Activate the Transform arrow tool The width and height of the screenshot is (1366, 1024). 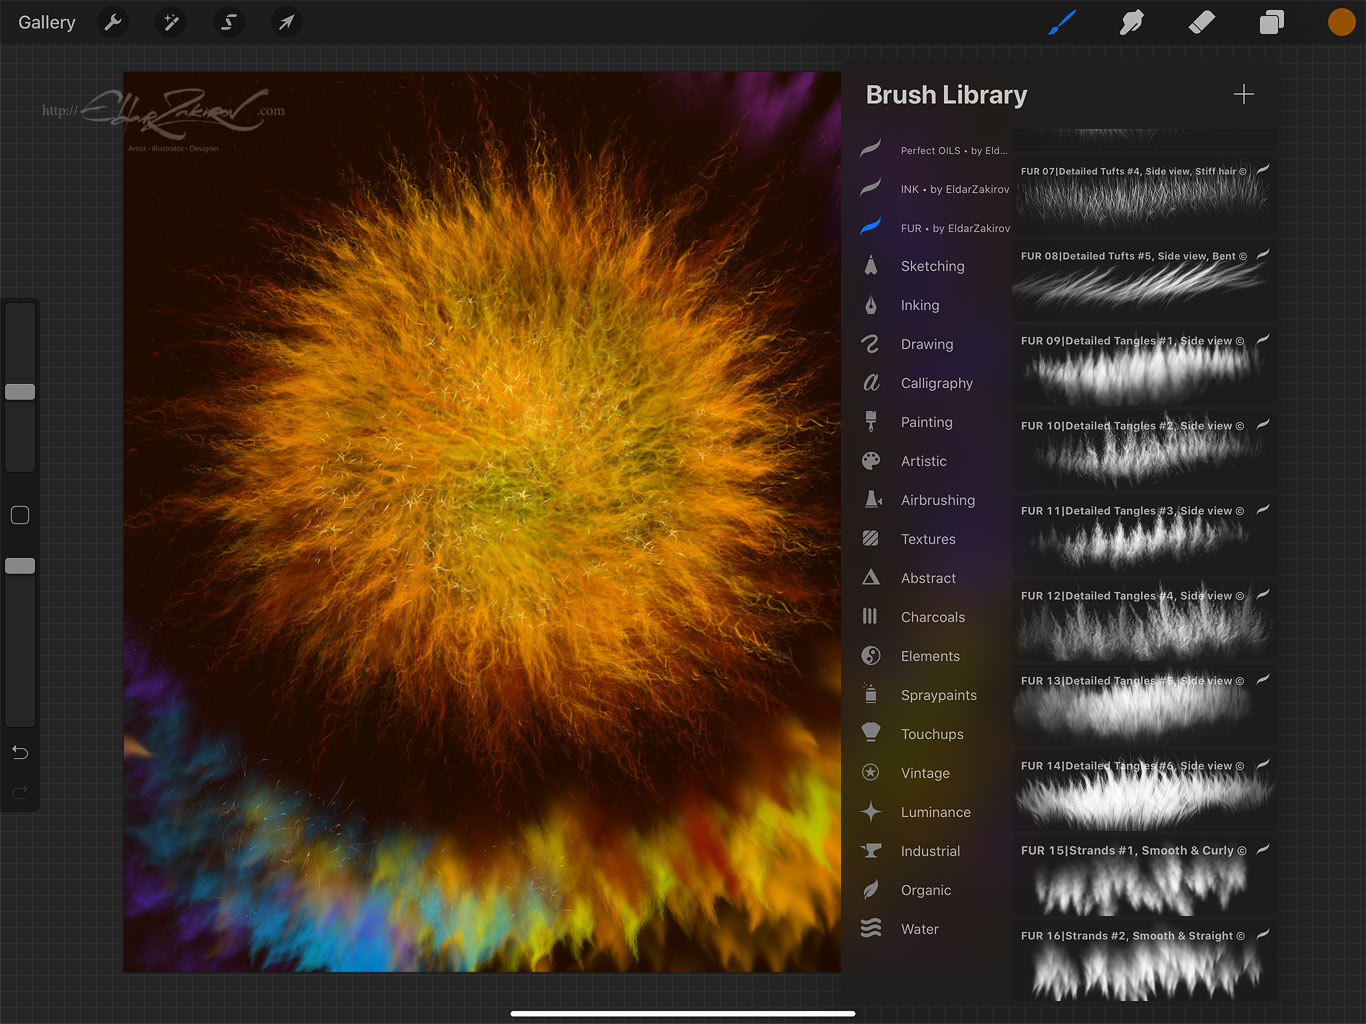(286, 22)
